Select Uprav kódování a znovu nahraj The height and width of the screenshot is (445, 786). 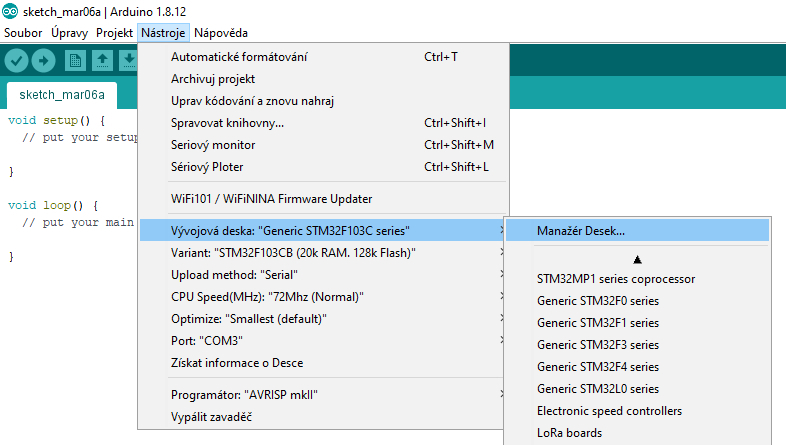tap(323, 101)
